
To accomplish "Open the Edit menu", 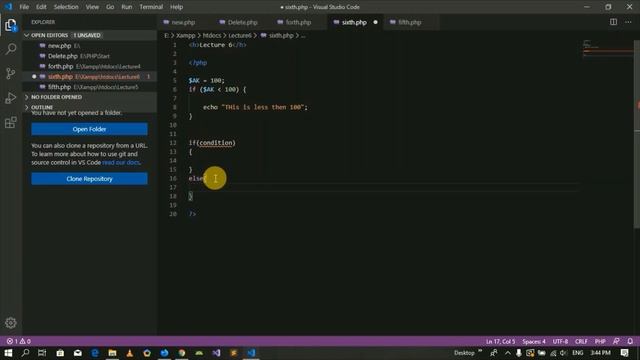I will 41,7.
